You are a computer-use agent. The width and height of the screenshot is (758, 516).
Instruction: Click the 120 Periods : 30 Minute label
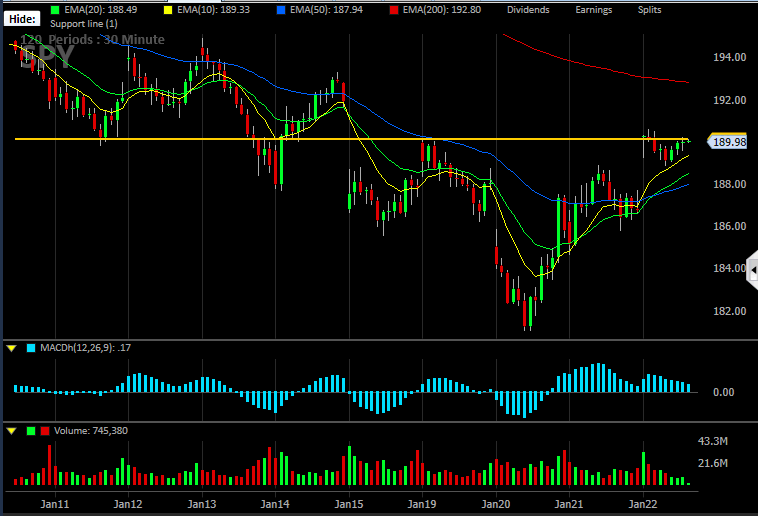(92, 40)
